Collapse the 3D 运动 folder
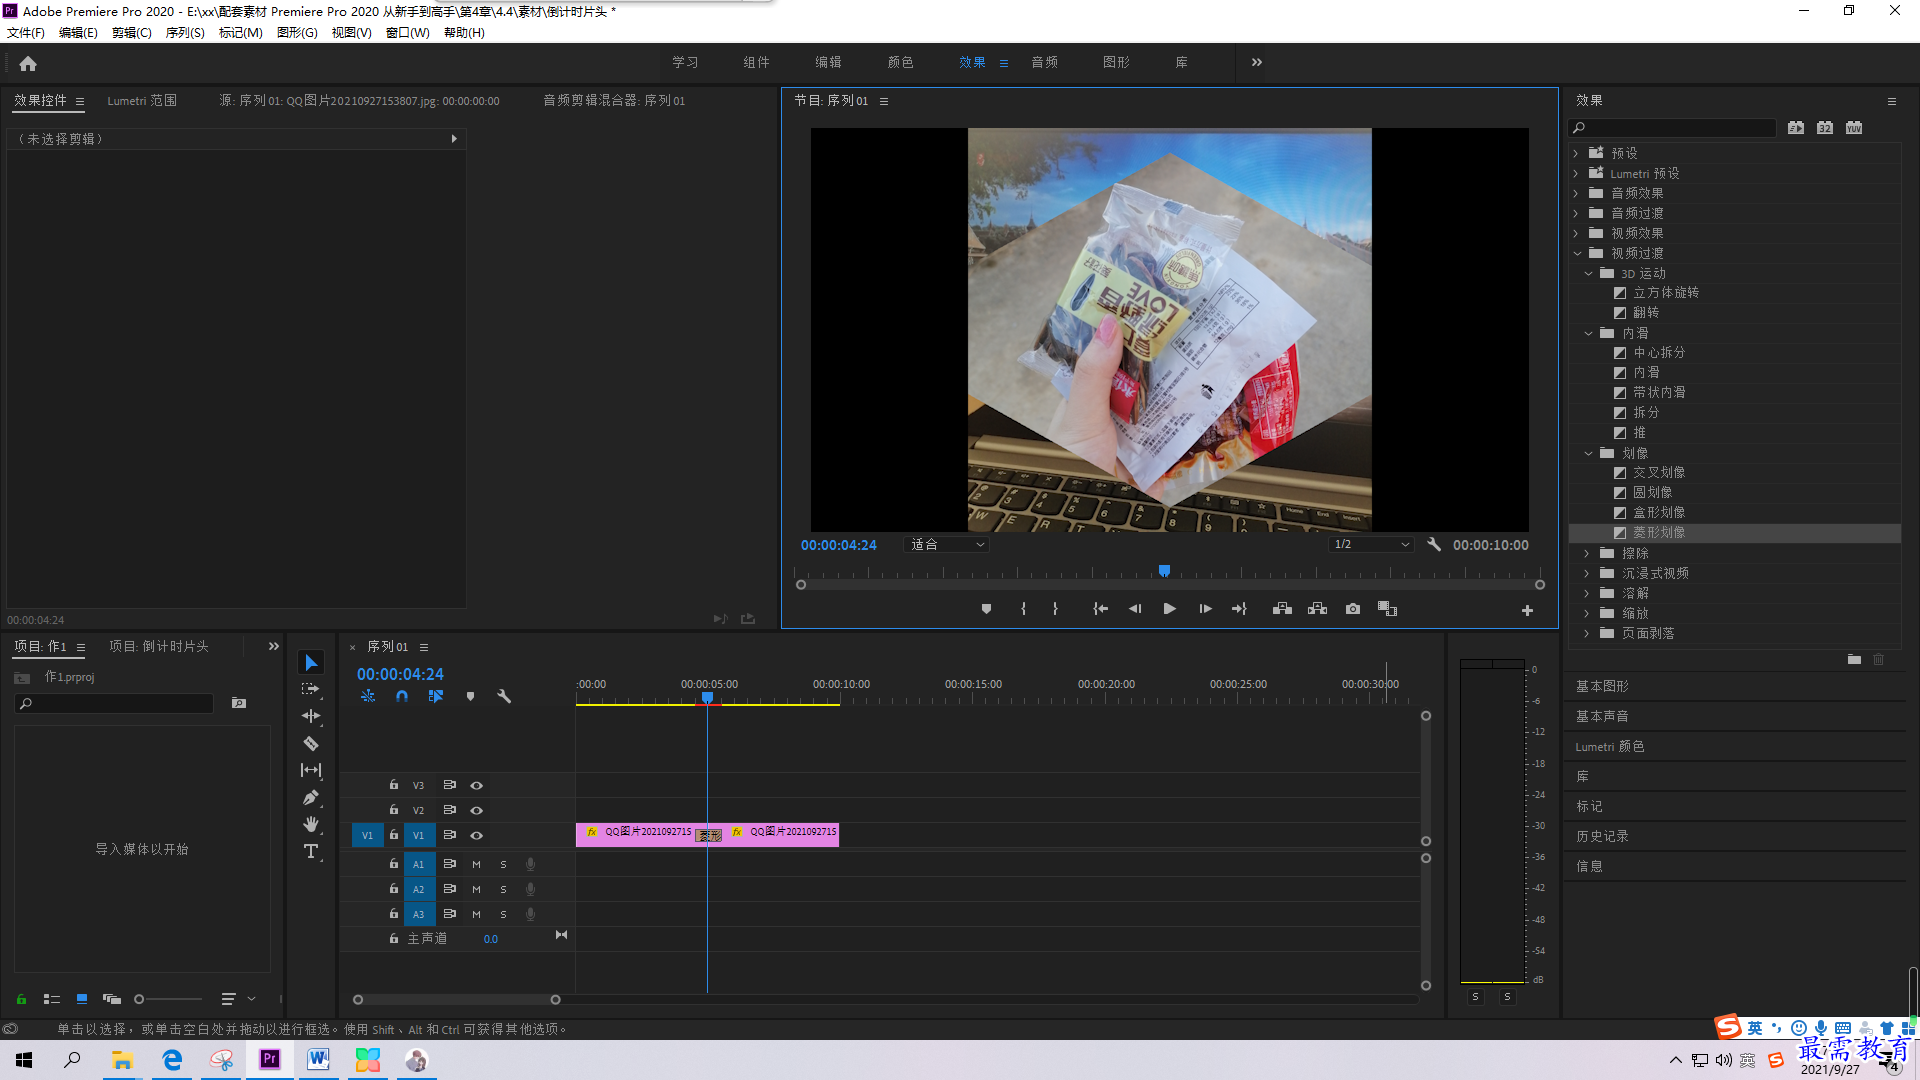 (x=1588, y=273)
